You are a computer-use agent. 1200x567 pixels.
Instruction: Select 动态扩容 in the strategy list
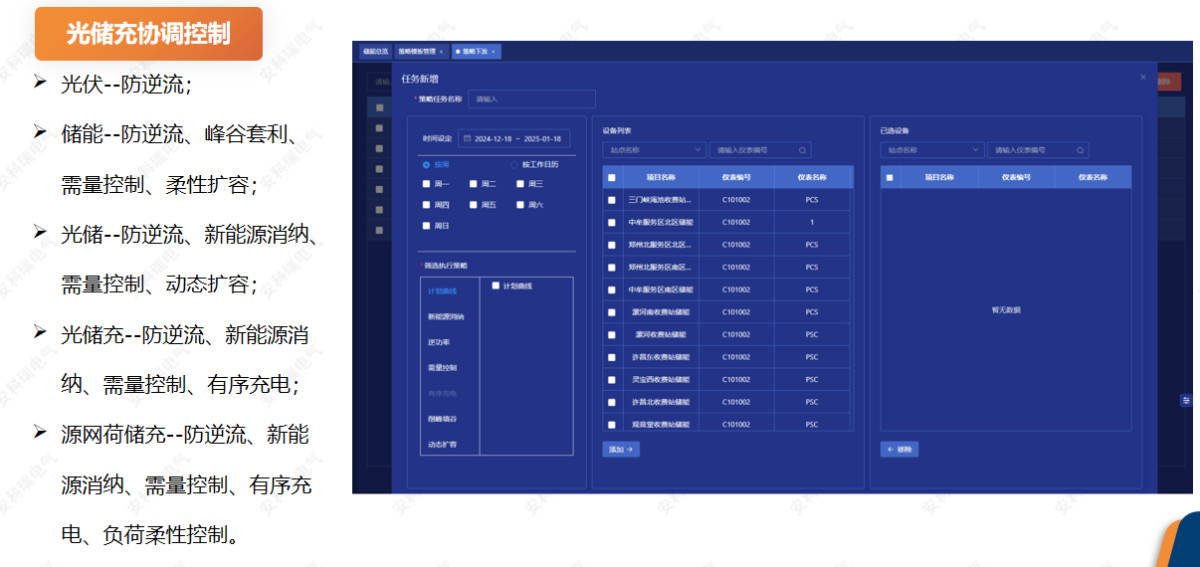pos(442,444)
